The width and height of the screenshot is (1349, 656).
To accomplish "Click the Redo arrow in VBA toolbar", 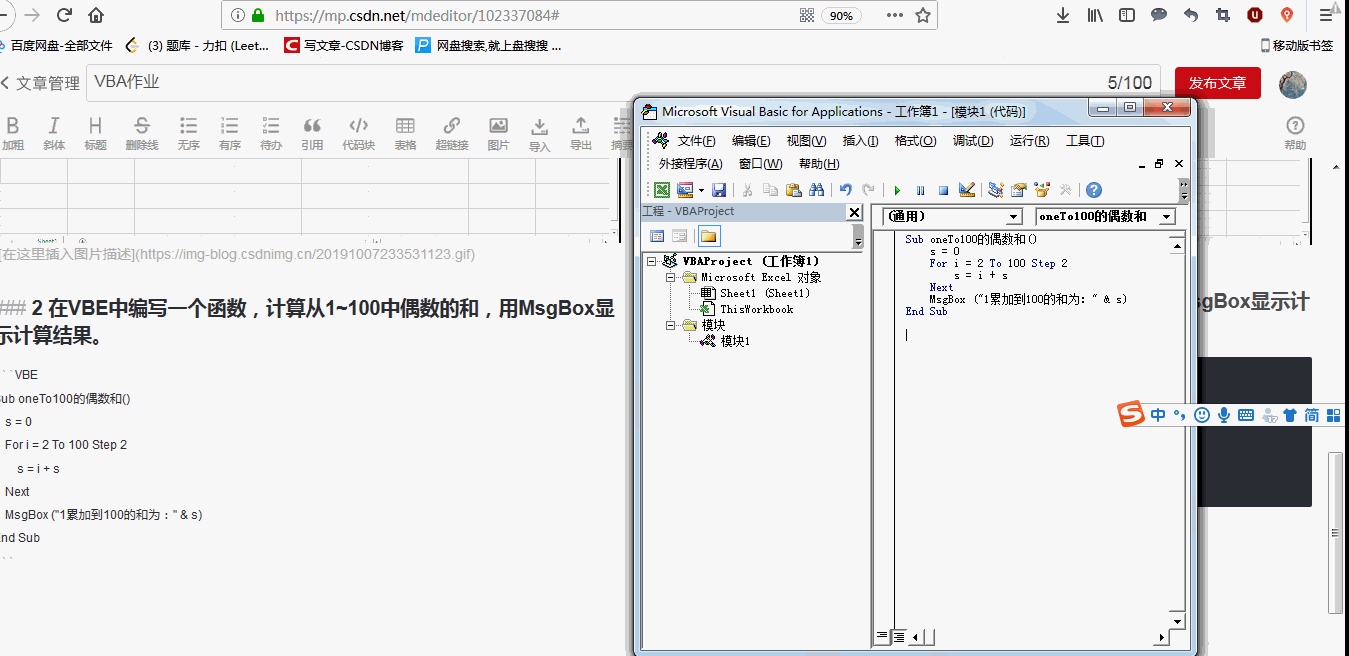I will [868, 190].
